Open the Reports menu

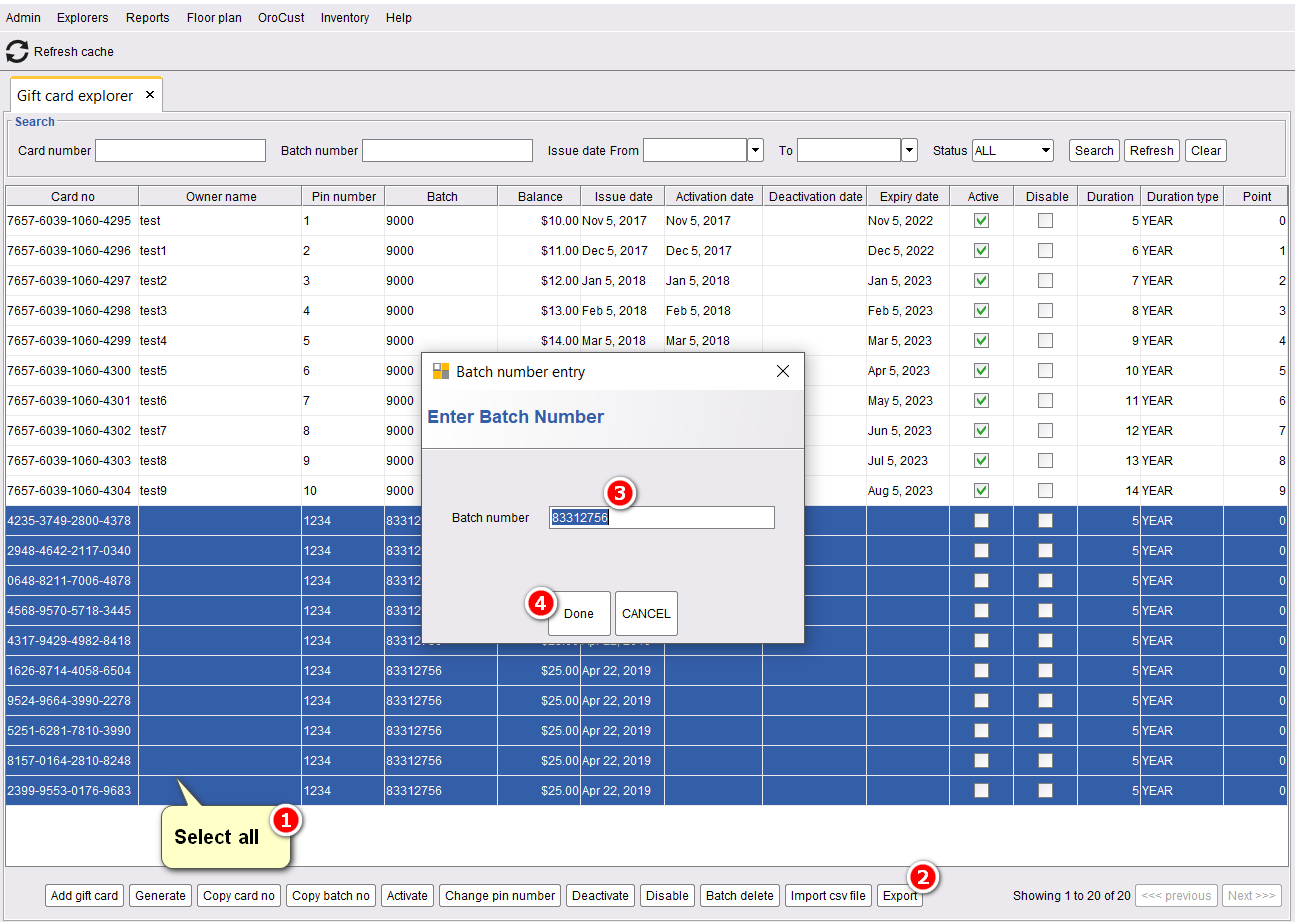point(148,18)
